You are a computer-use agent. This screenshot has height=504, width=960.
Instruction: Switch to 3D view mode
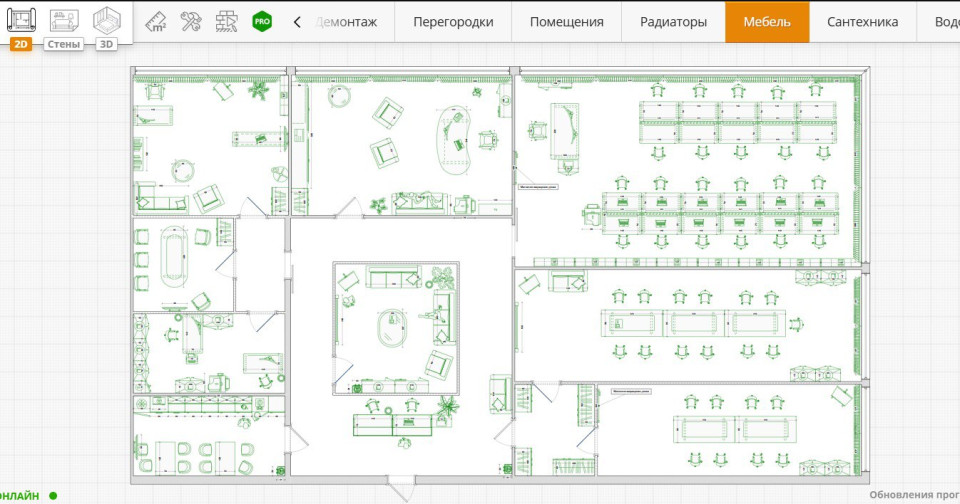click(107, 20)
